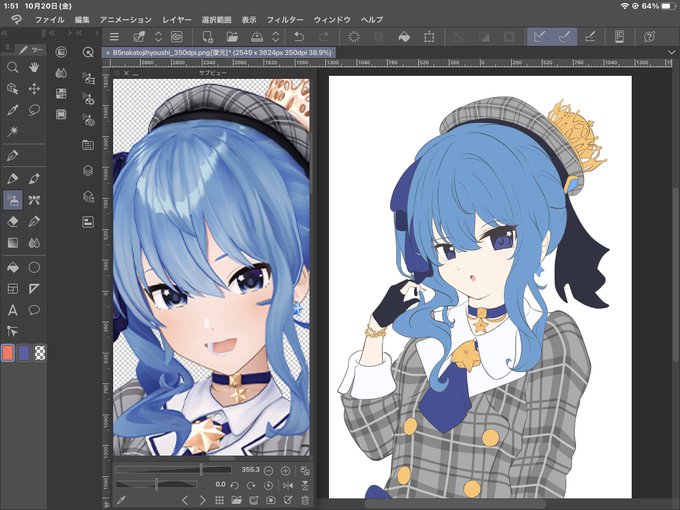The image size is (680, 510).
Task: Create a new canvas from command bar
Action: 208,37
